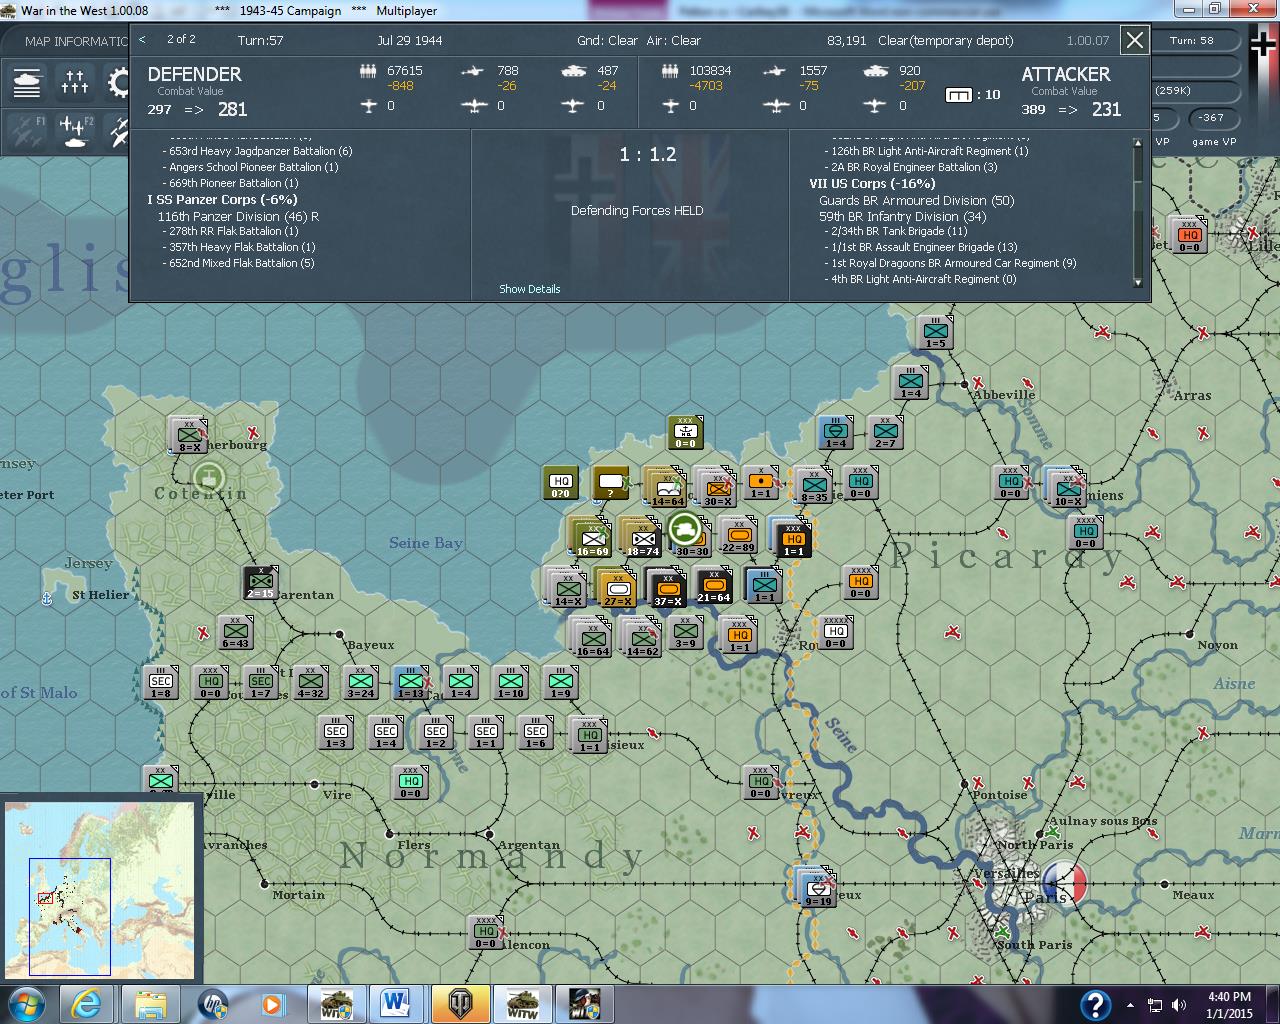
Task: Click the French flag over Paris
Action: pyautogui.click(x=1064, y=883)
